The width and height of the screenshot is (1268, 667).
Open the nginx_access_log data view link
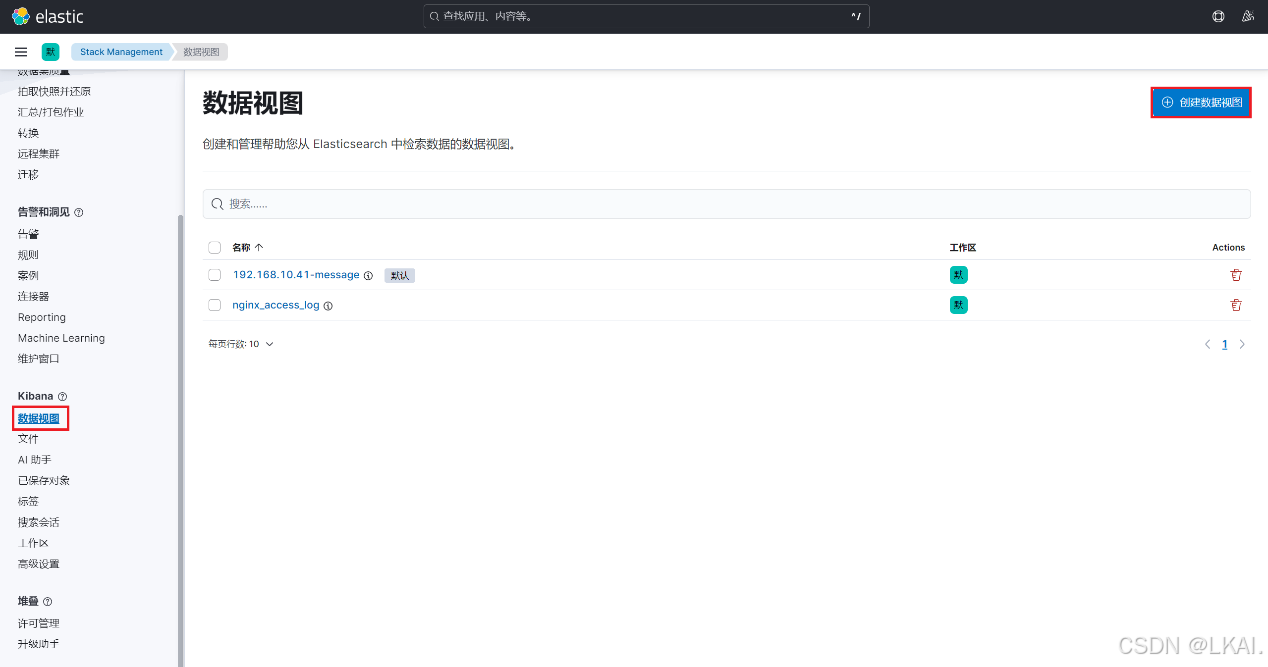(x=276, y=305)
